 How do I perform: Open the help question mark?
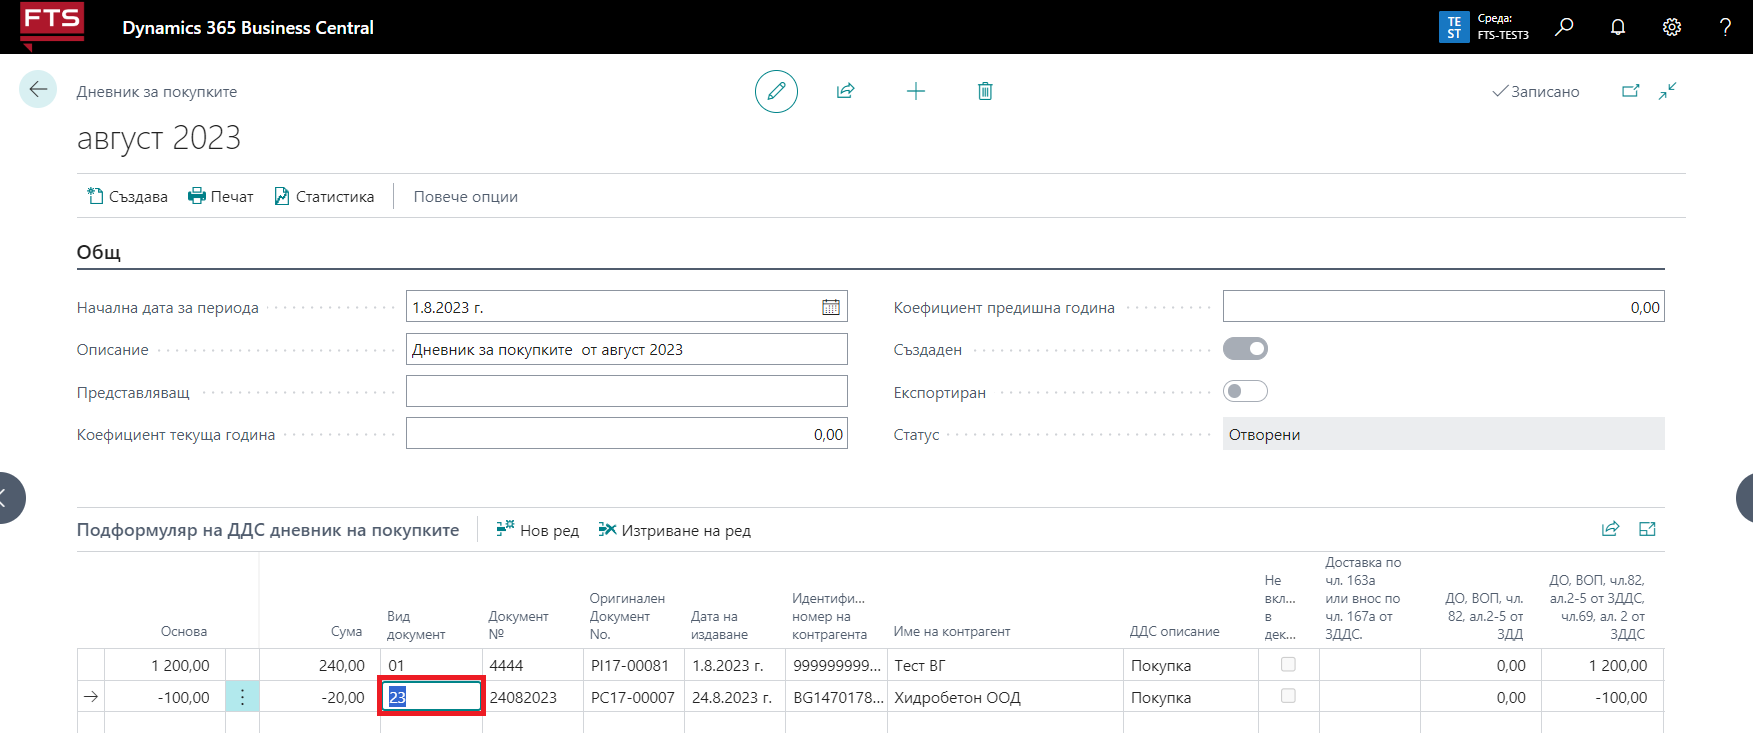coord(1725,27)
